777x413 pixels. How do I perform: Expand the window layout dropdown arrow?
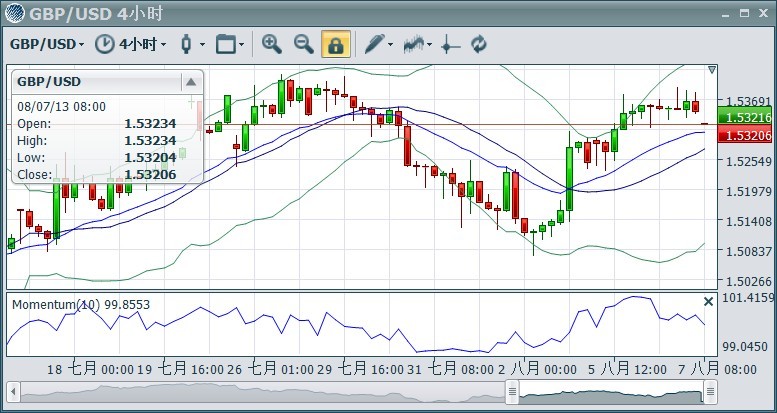point(241,45)
